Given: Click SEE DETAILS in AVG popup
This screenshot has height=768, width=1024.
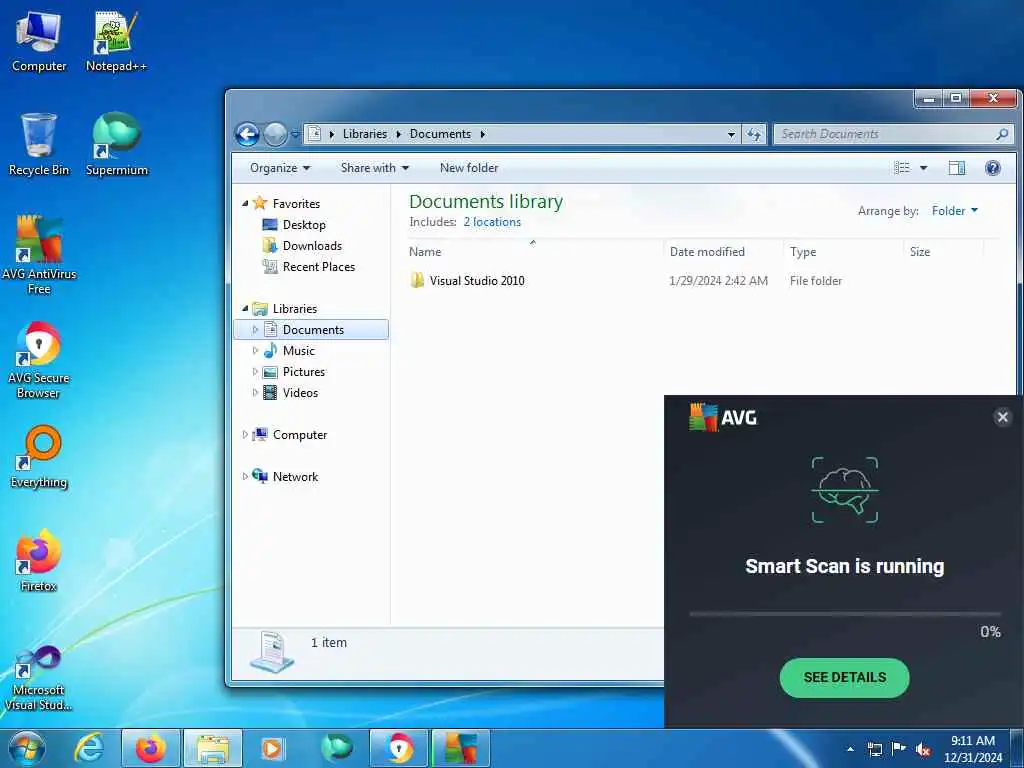Looking at the screenshot, I should pos(844,677).
